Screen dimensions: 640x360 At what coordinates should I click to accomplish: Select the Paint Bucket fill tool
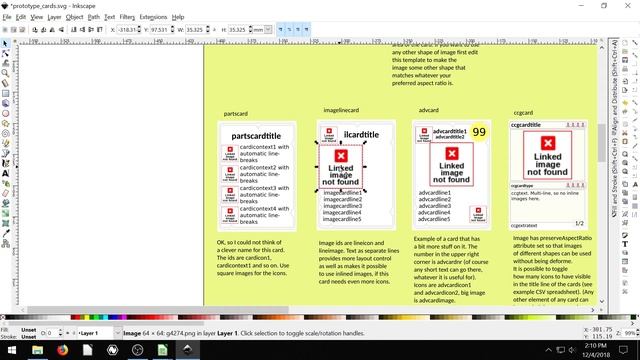5,203
